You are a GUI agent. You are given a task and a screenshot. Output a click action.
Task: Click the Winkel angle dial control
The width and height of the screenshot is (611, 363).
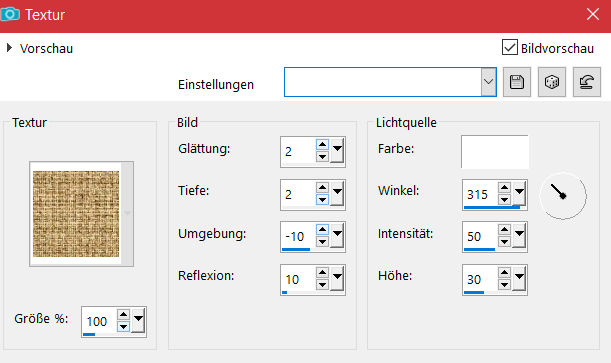pyautogui.click(x=563, y=196)
